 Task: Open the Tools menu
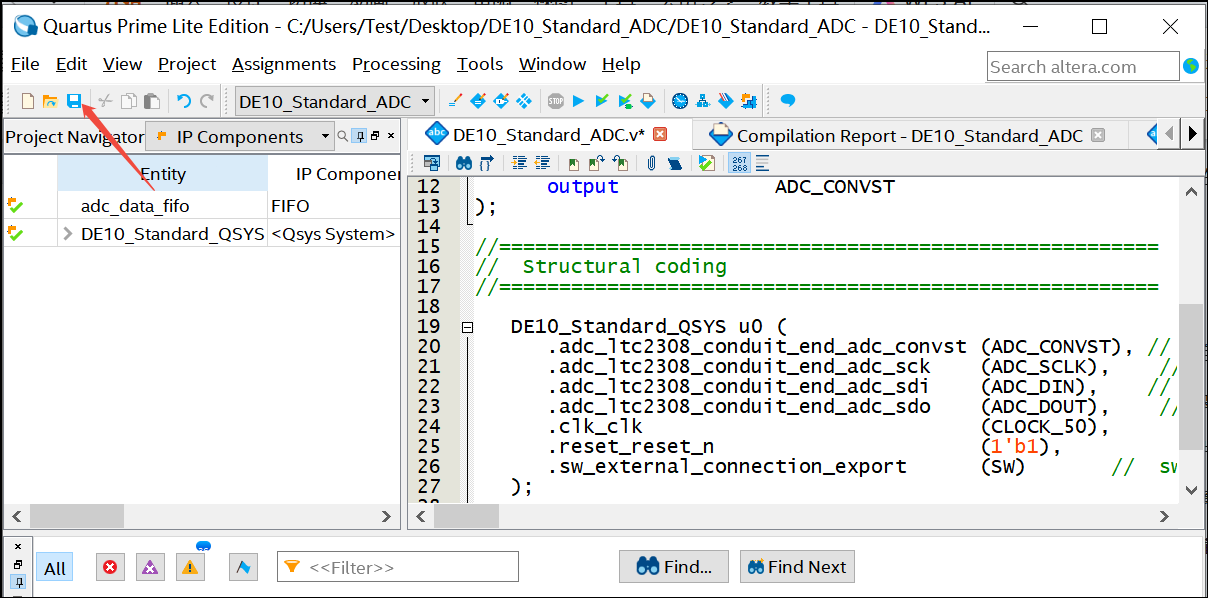pyautogui.click(x=480, y=64)
